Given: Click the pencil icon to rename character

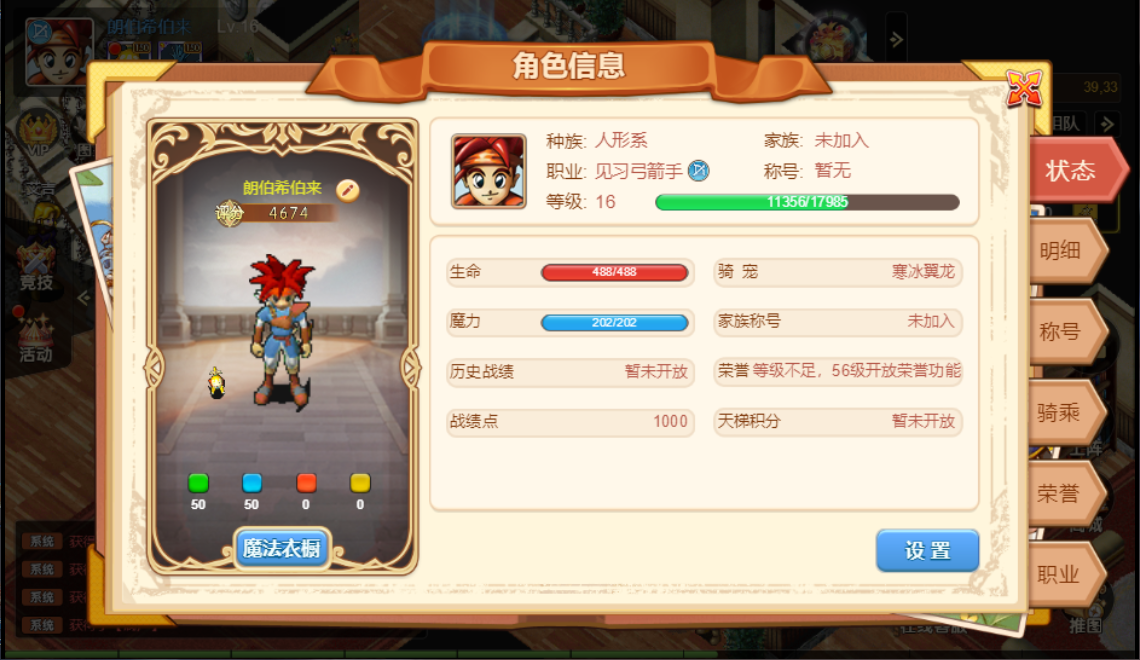Looking at the screenshot, I should pyautogui.click(x=348, y=190).
